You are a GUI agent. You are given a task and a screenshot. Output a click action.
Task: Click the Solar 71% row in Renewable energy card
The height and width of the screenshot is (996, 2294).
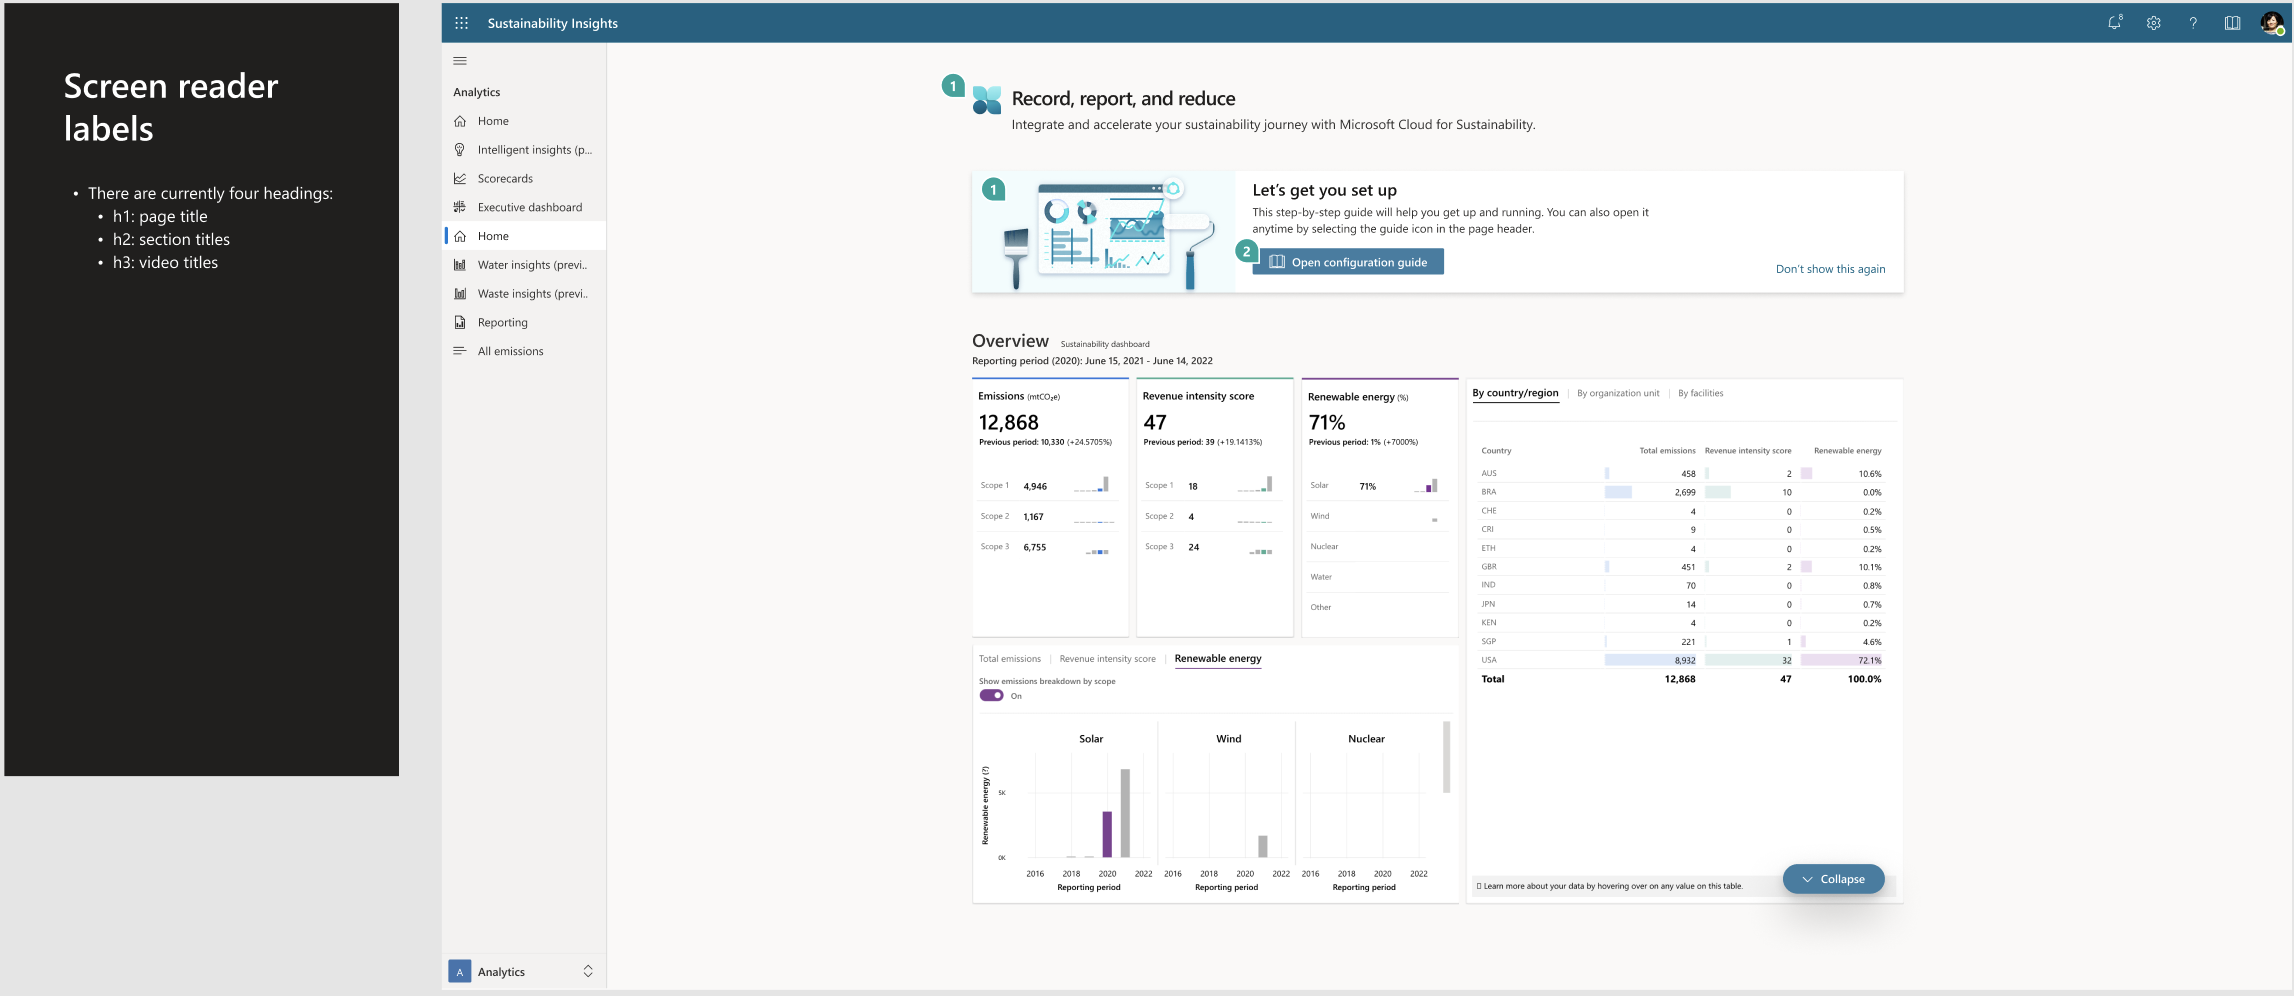tap(1378, 486)
